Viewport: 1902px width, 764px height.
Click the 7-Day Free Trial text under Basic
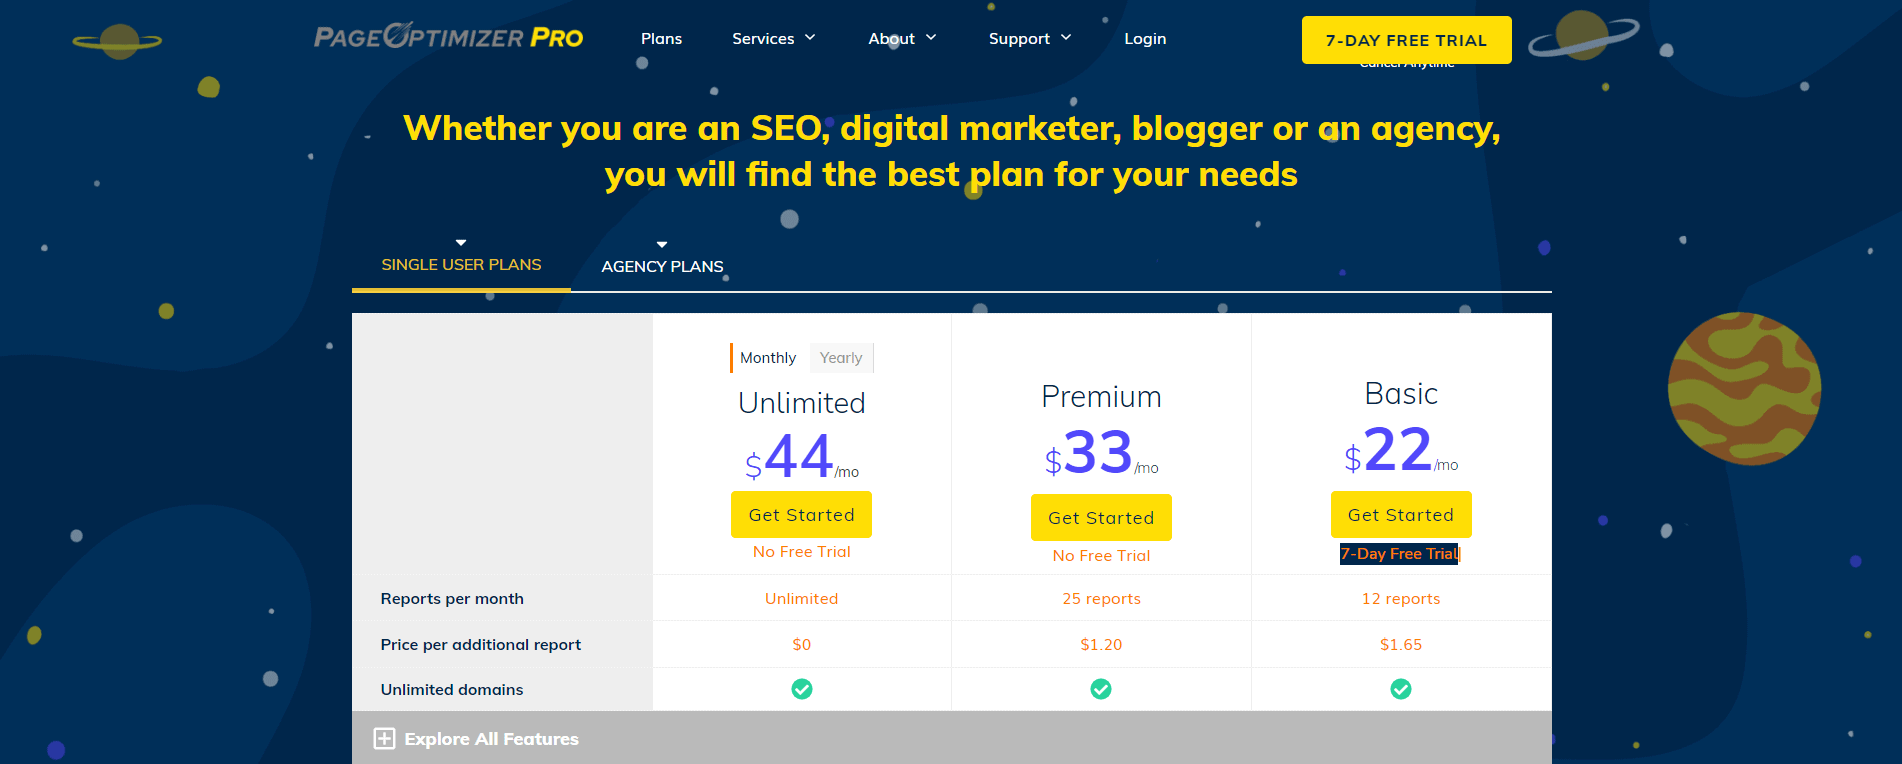pyautogui.click(x=1400, y=554)
